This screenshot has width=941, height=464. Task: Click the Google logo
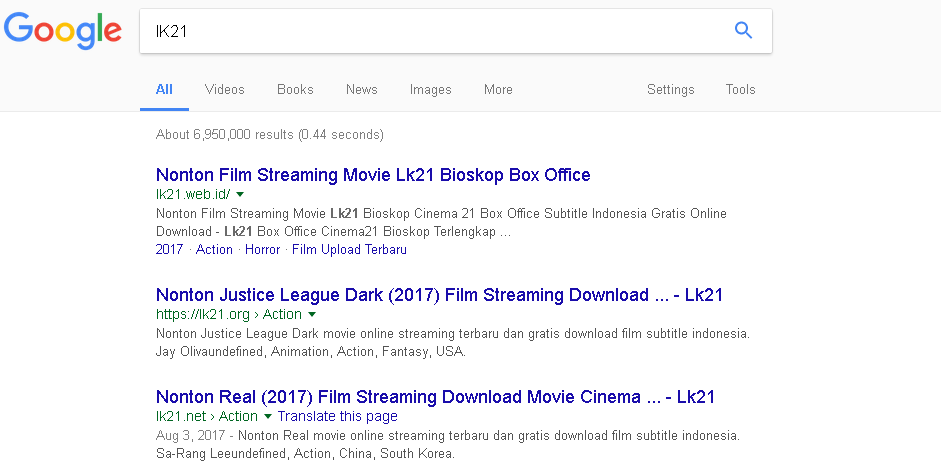pos(62,31)
